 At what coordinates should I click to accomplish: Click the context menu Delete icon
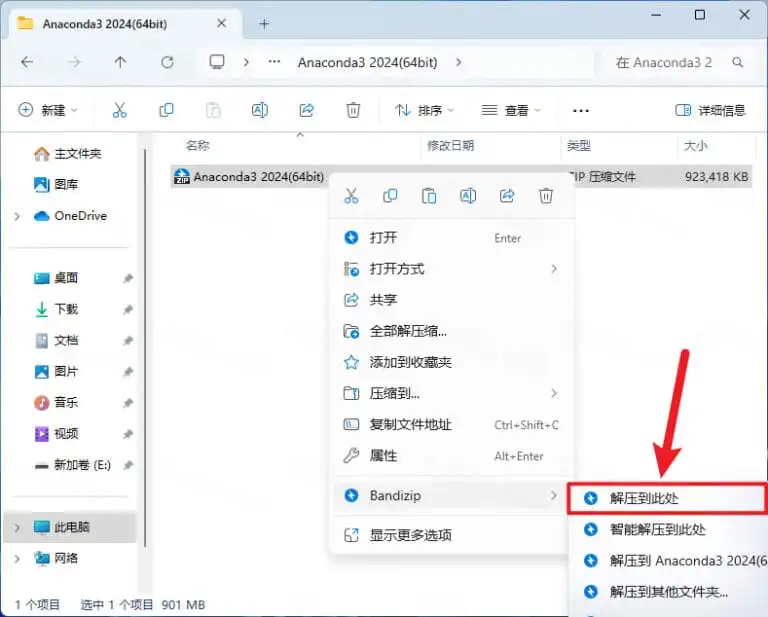[x=546, y=196]
